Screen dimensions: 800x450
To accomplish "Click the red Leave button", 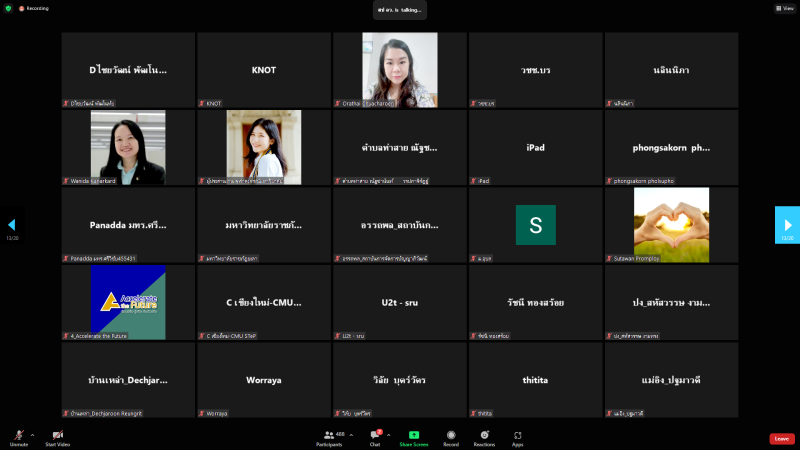I will click(782, 438).
